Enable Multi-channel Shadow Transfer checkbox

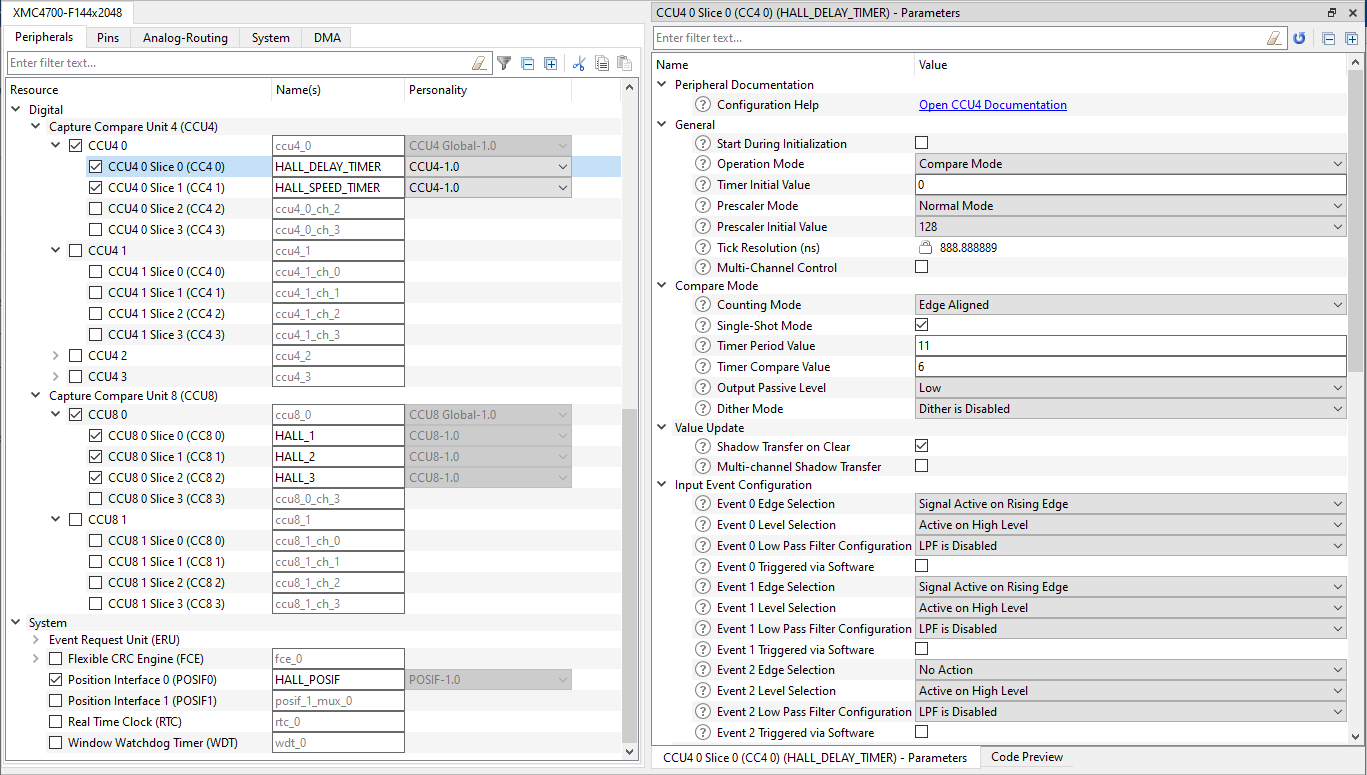pyautogui.click(x=922, y=466)
